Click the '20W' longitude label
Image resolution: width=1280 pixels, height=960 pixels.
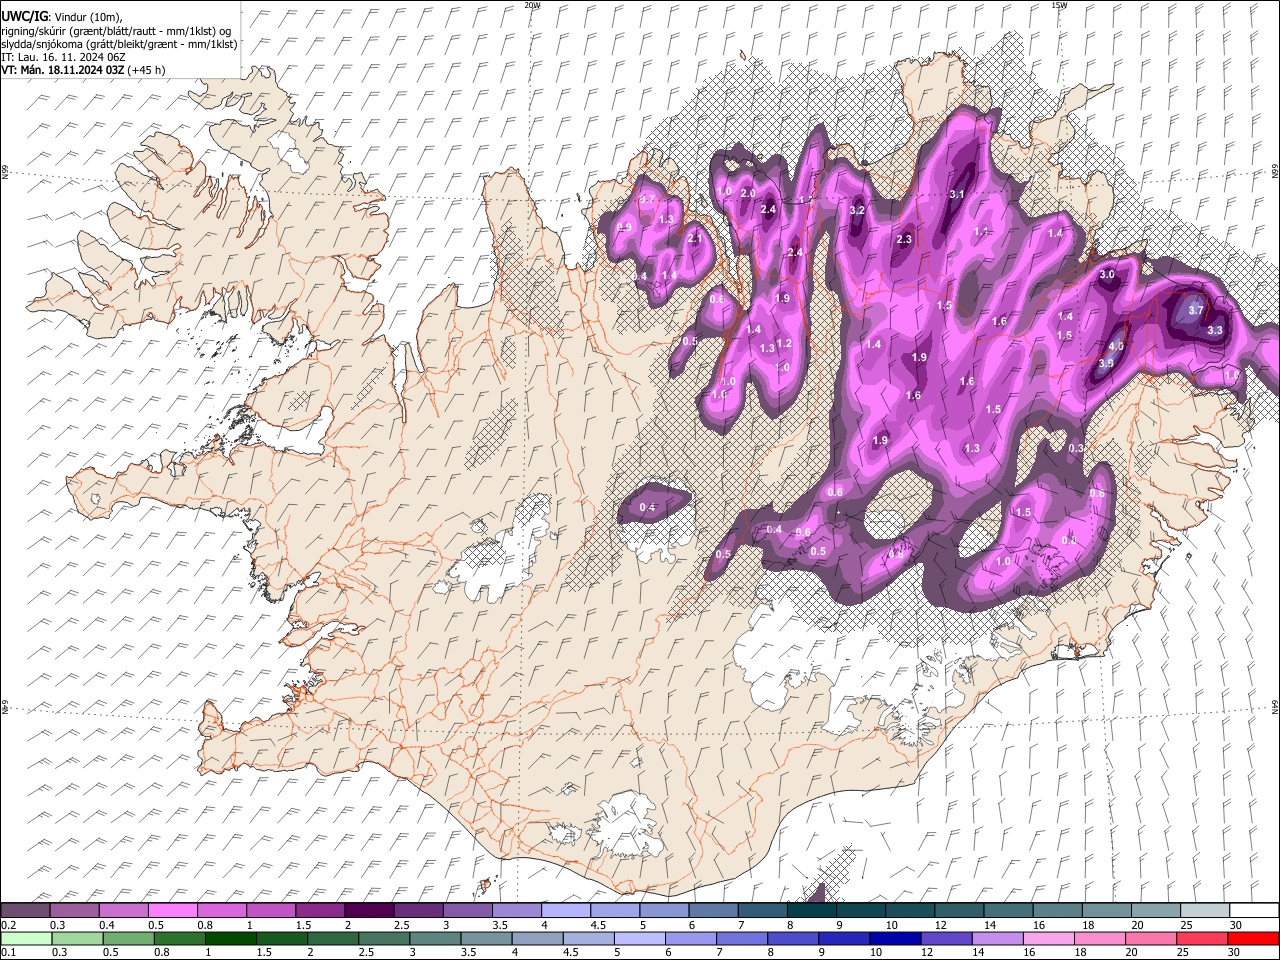click(532, 5)
